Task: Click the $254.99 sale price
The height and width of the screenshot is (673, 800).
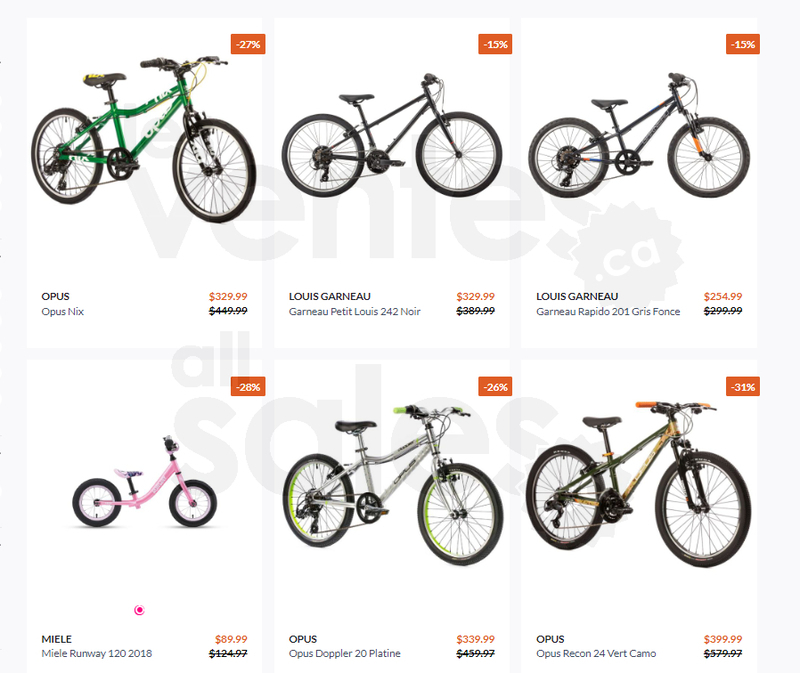Action: coord(723,296)
